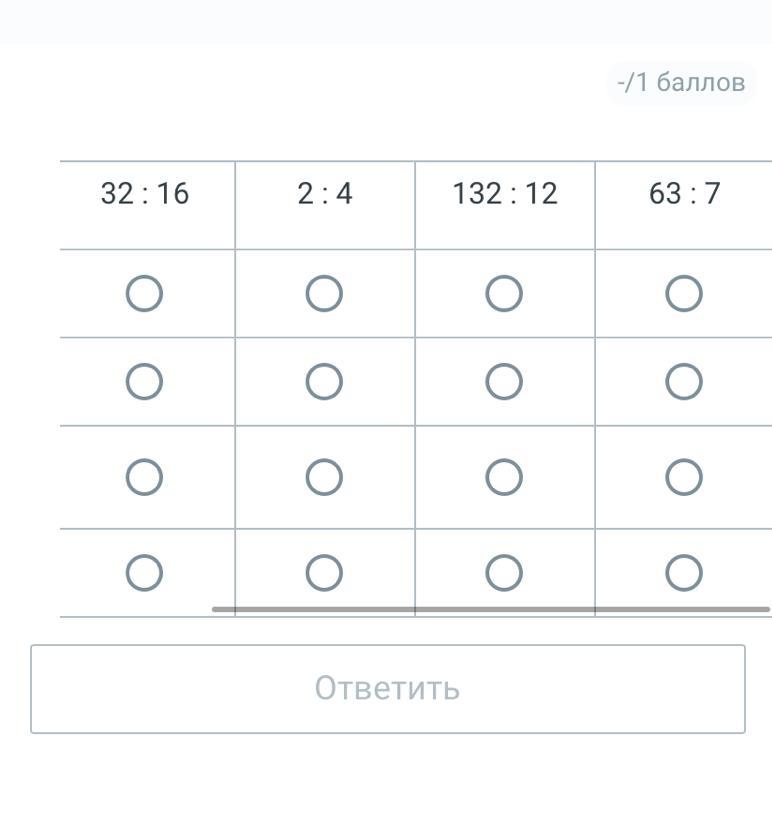Pick third-row radio under 32 : 16
772x827 pixels.
144,478
